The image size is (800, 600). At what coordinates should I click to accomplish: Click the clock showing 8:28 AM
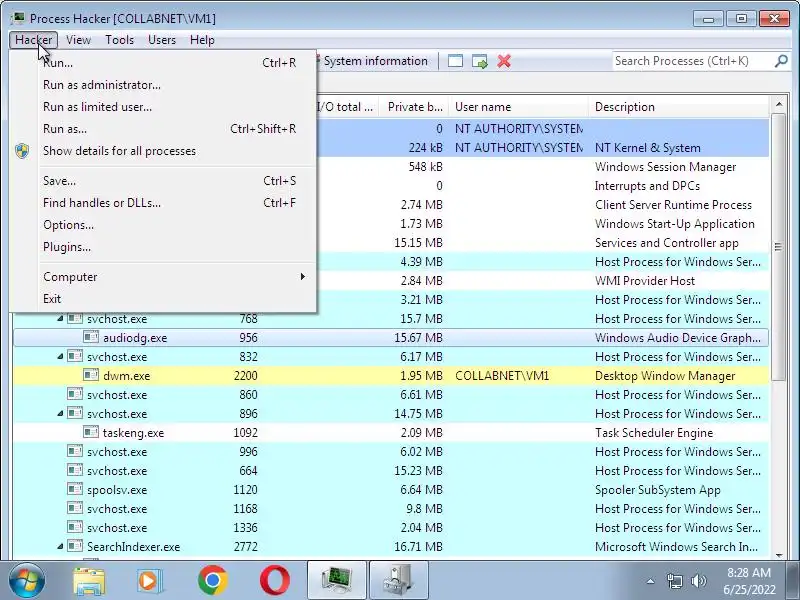(748, 572)
